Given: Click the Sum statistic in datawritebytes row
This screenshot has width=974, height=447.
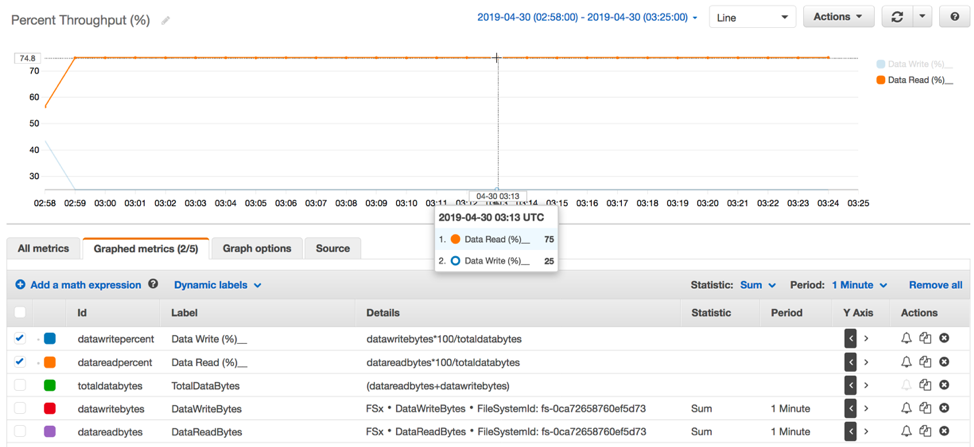Looking at the screenshot, I should pos(699,409).
